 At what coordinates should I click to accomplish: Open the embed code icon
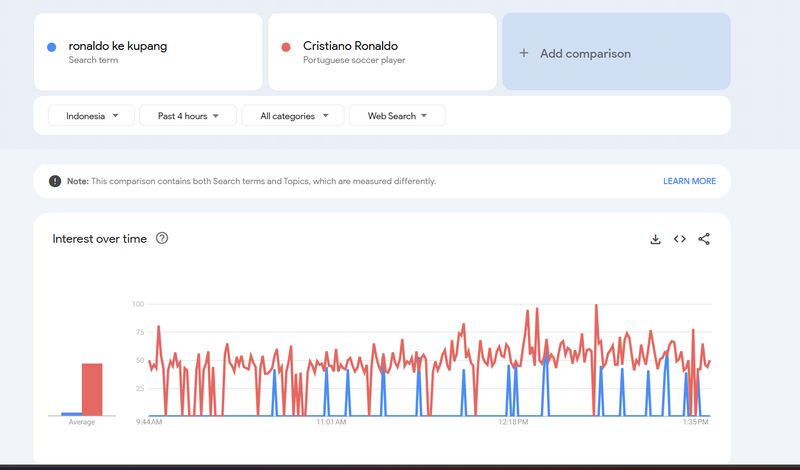click(680, 239)
